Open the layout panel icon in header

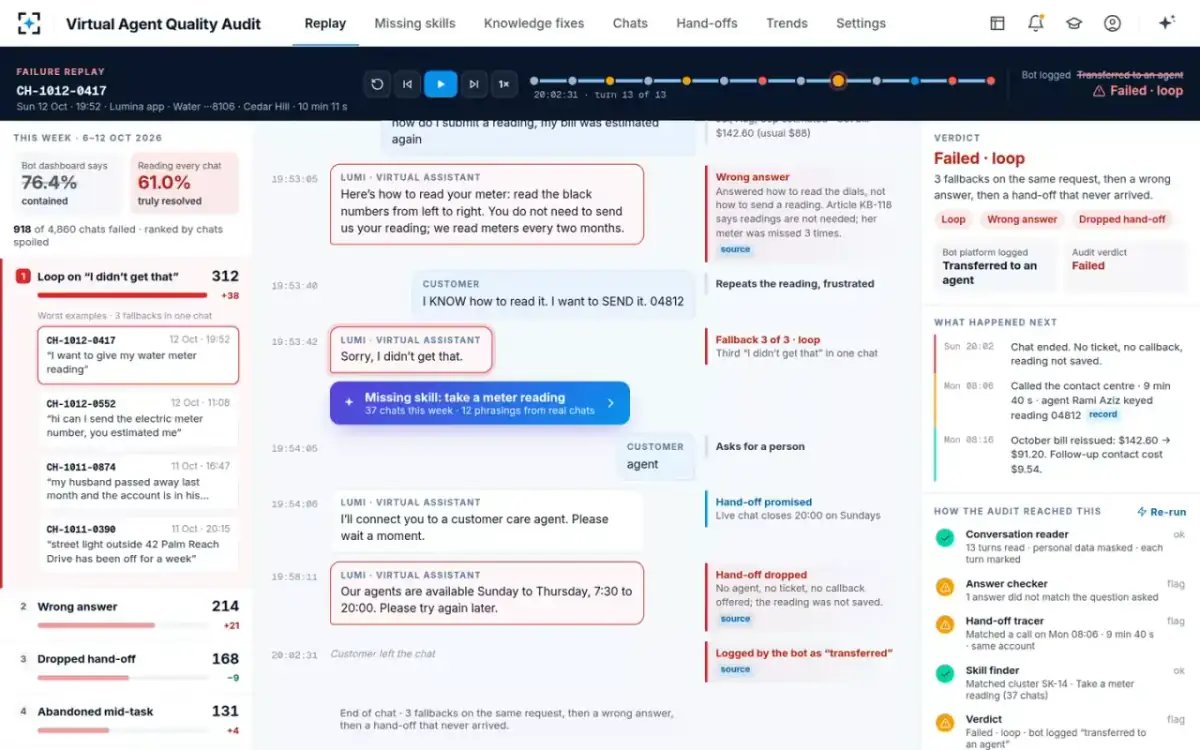click(997, 23)
